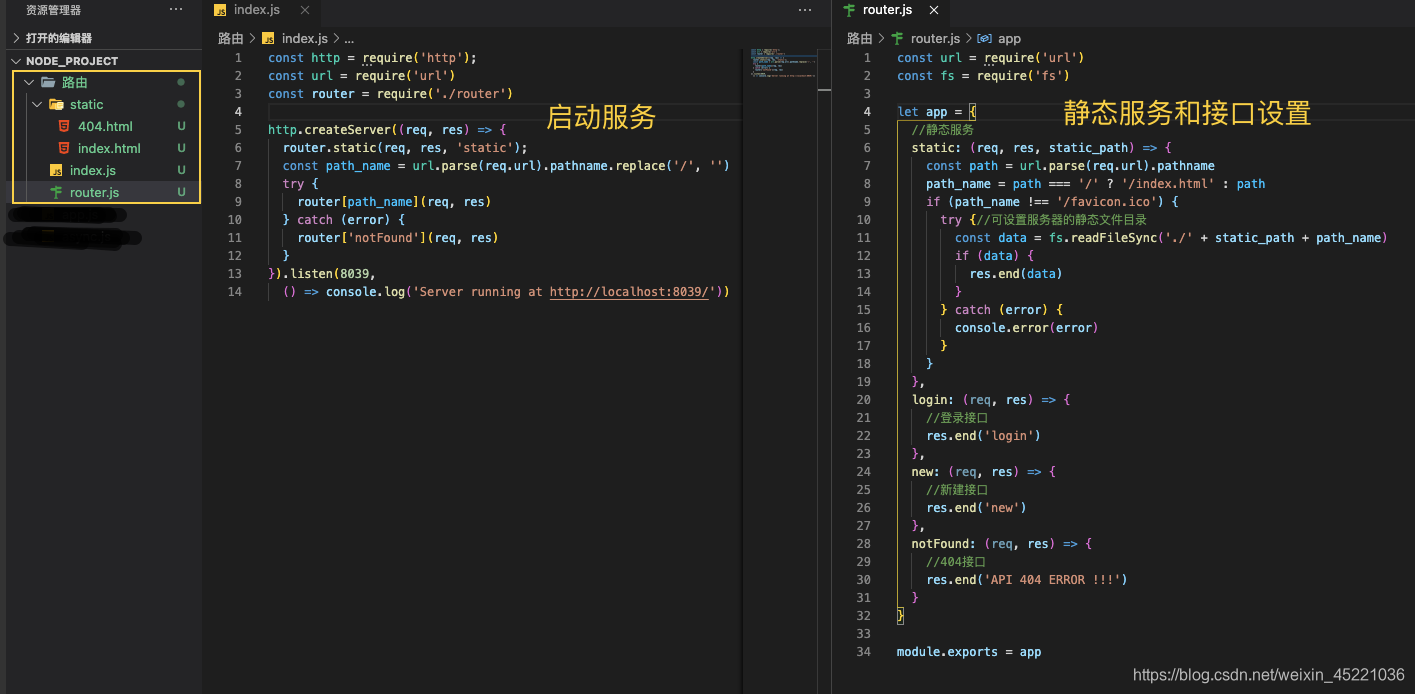This screenshot has width=1415, height=694.
Task: Click the 资源管理器 panel title
Action: point(54,10)
